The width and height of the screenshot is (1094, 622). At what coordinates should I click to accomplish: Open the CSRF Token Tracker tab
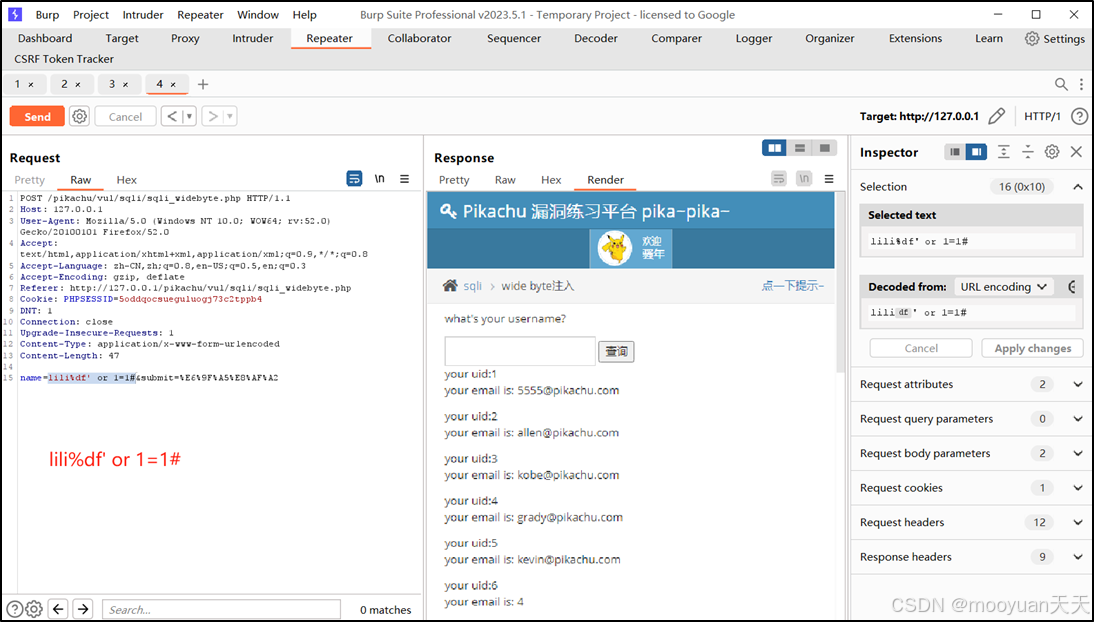(x=64, y=59)
